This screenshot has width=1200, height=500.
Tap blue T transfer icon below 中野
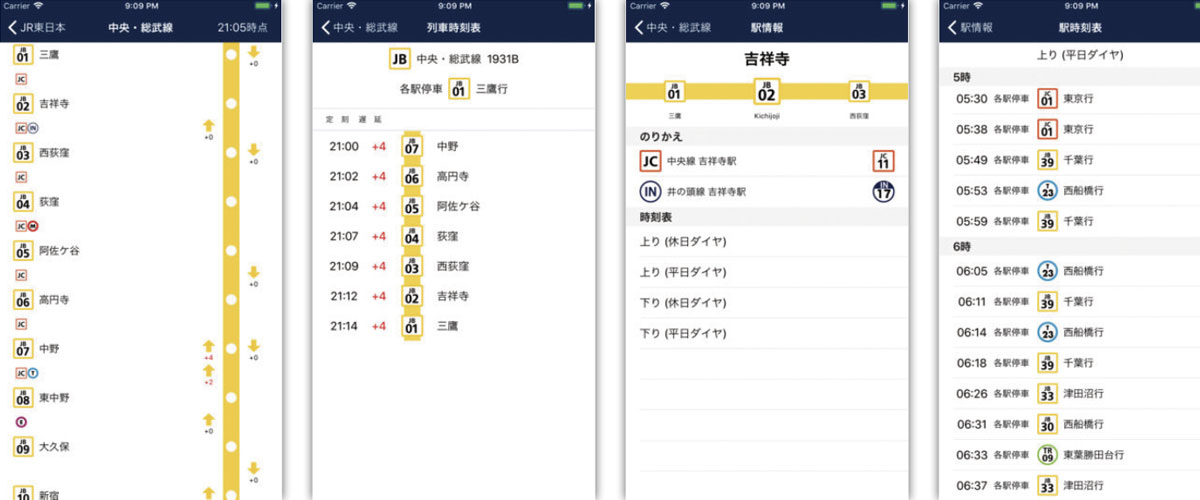tap(33, 373)
